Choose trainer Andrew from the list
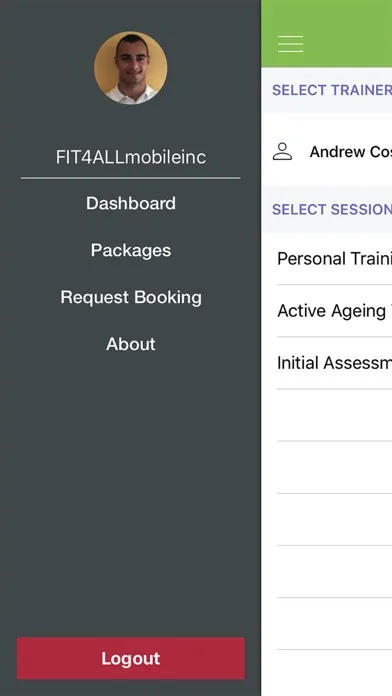 click(x=327, y=152)
